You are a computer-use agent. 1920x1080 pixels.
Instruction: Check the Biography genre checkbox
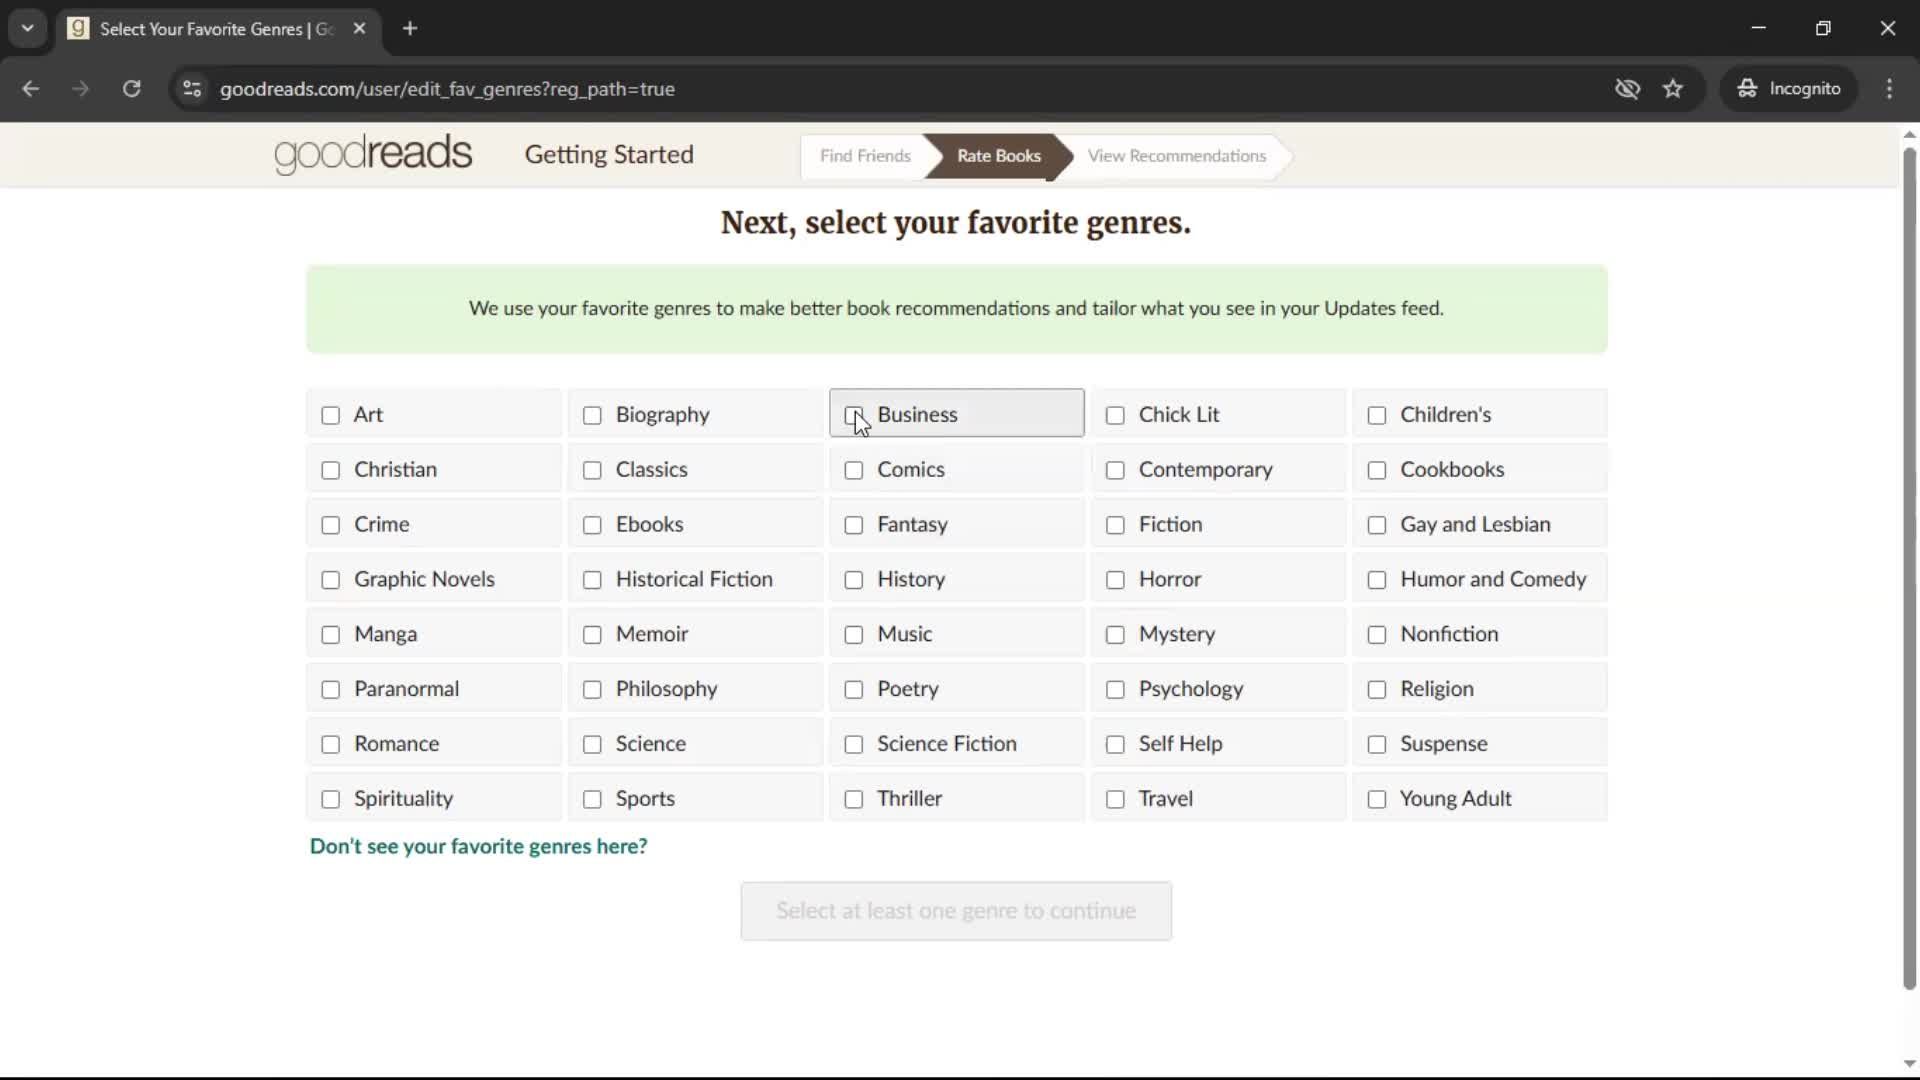[x=592, y=415]
